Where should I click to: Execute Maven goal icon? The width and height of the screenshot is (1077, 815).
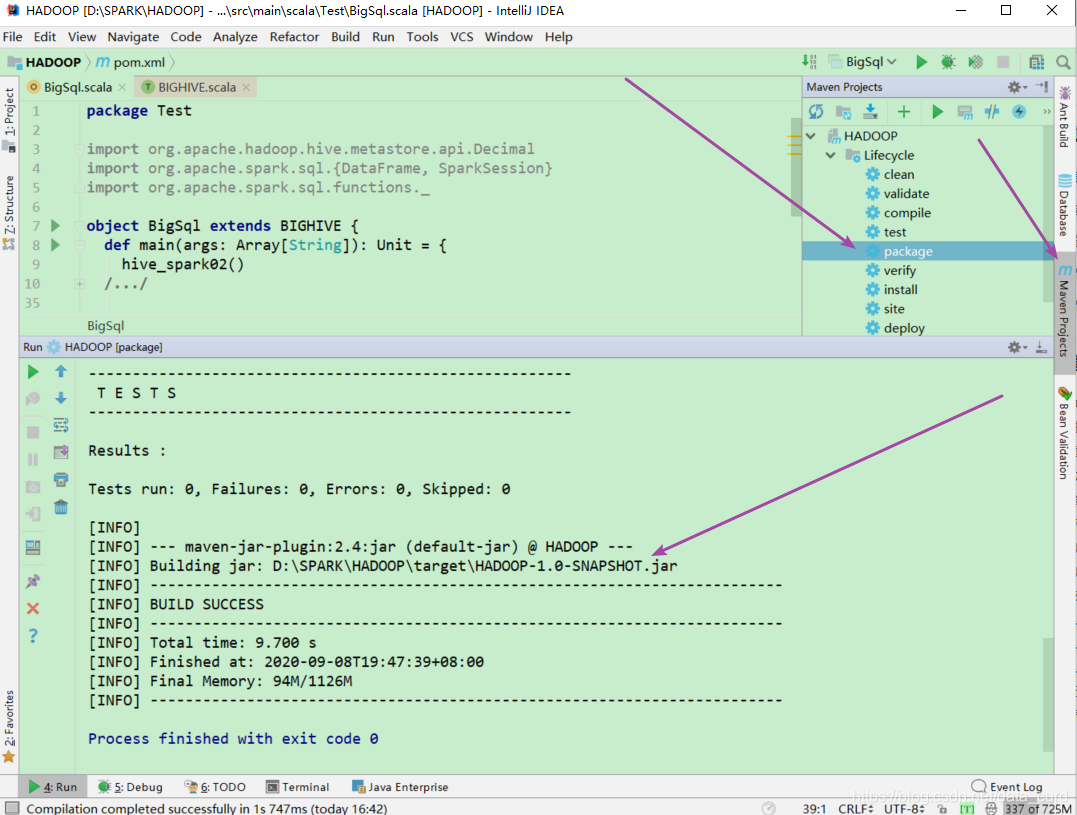(964, 111)
